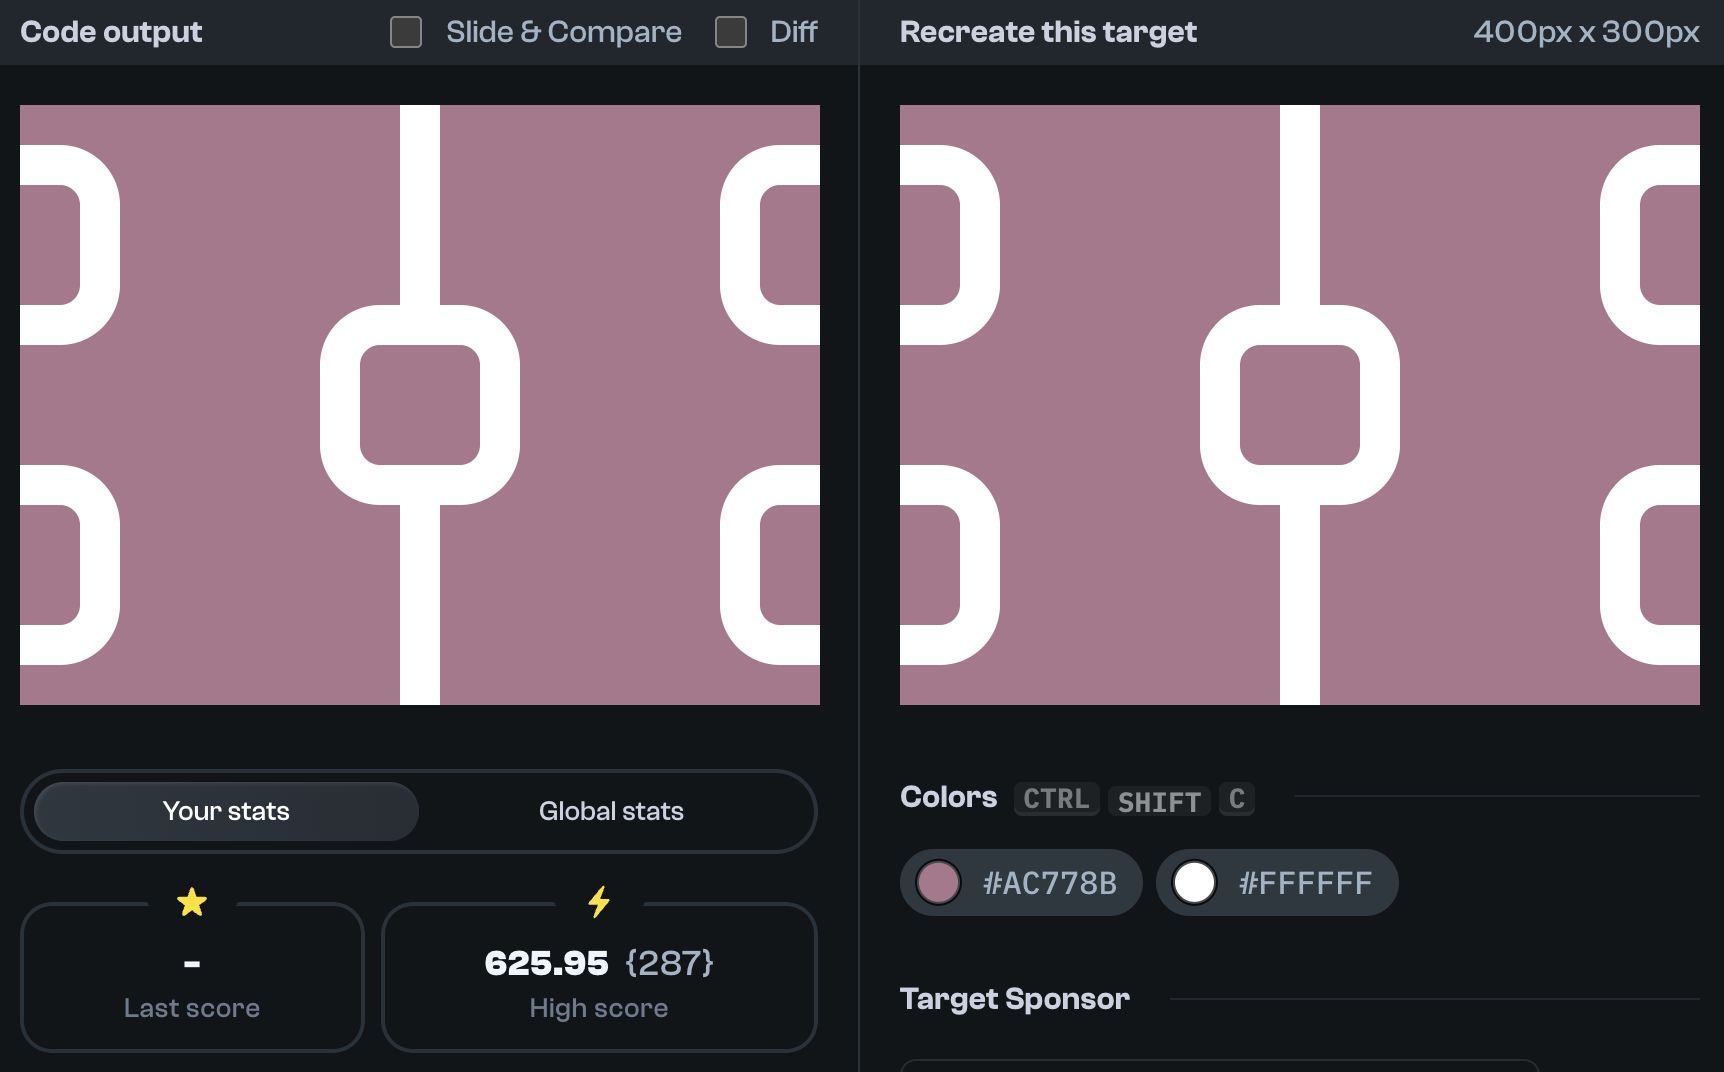Click the Target Sponsor heading
The height and width of the screenshot is (1072, 1724).
1014,998
